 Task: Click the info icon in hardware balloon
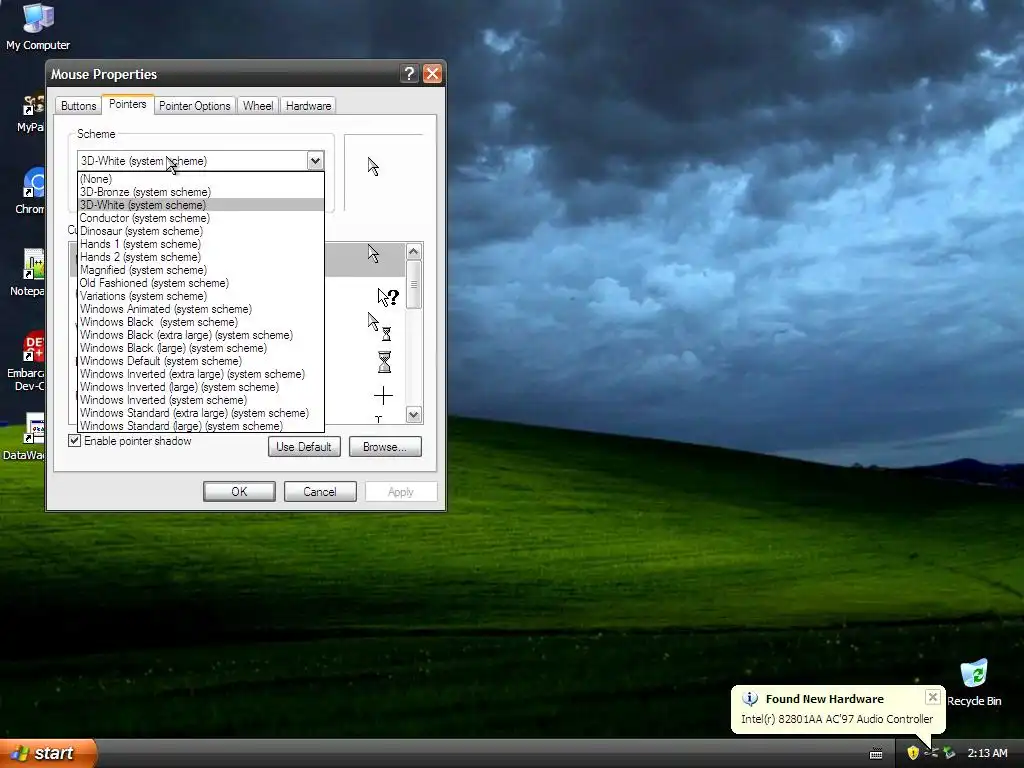tap(750, 699)
